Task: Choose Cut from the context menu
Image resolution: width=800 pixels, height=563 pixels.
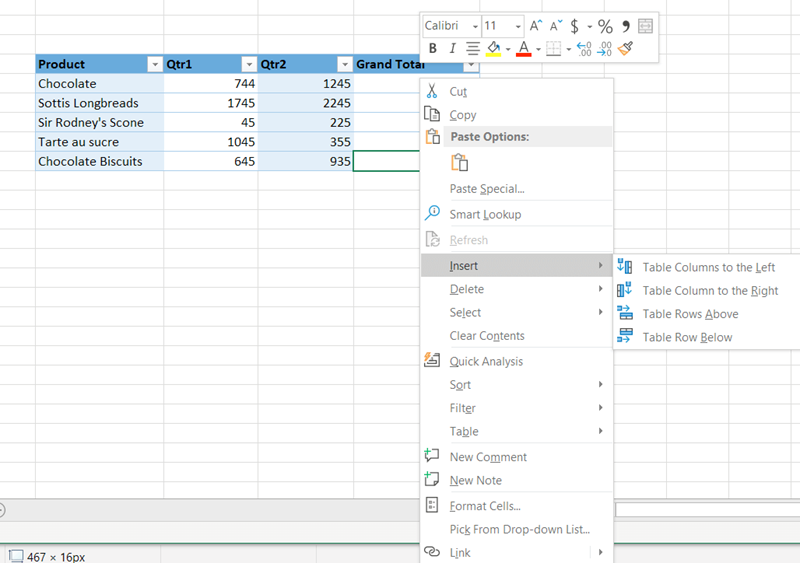Action: 516,91
